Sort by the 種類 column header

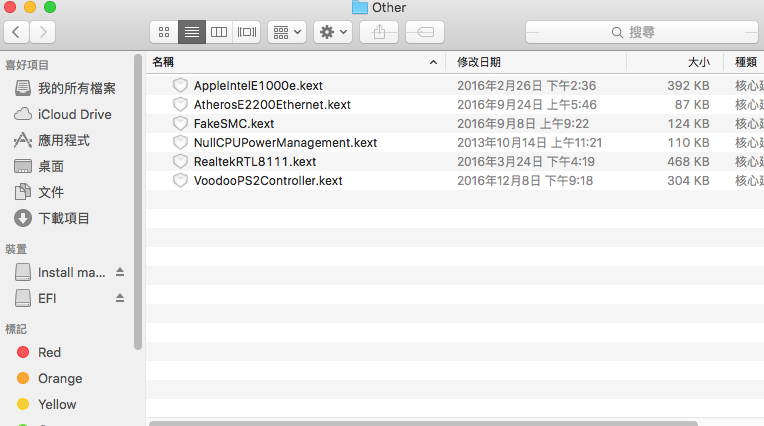[x=745, y=62]
